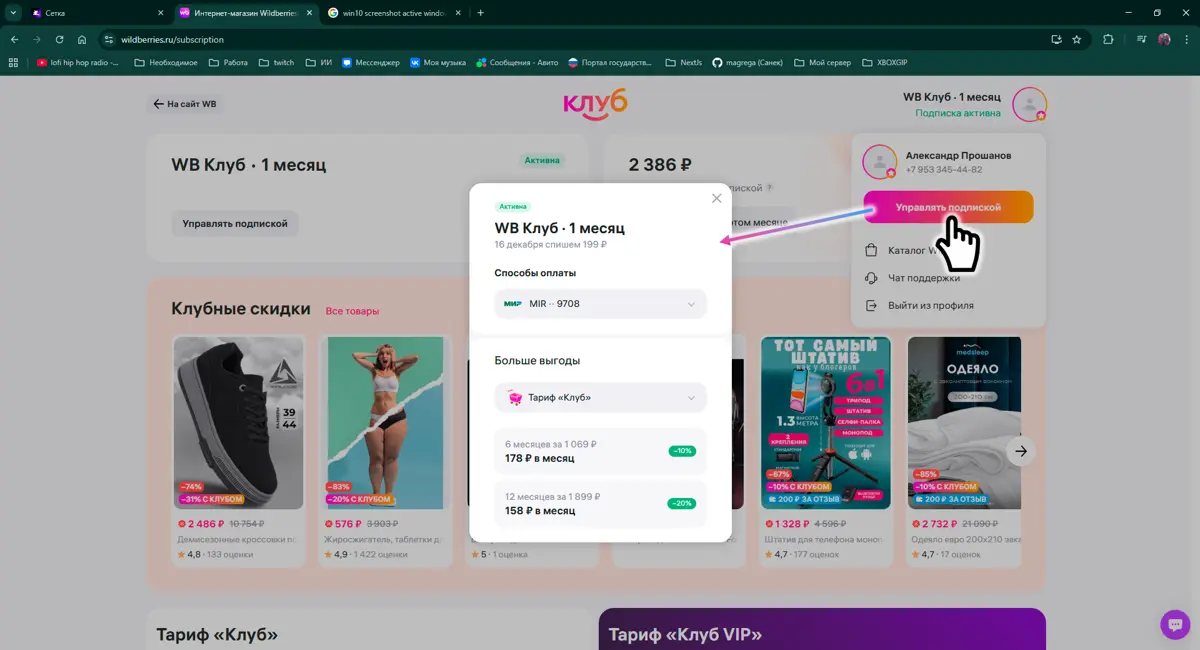Open the MIR 9708 payment method dropdown
1200x650 pixels.
(x=600, y=304)
